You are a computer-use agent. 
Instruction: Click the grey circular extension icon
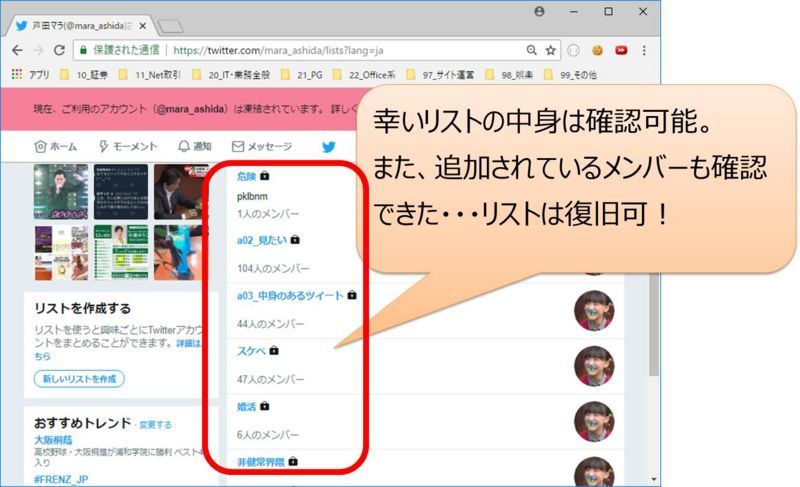pyautogui.click(x=573, y=50)
